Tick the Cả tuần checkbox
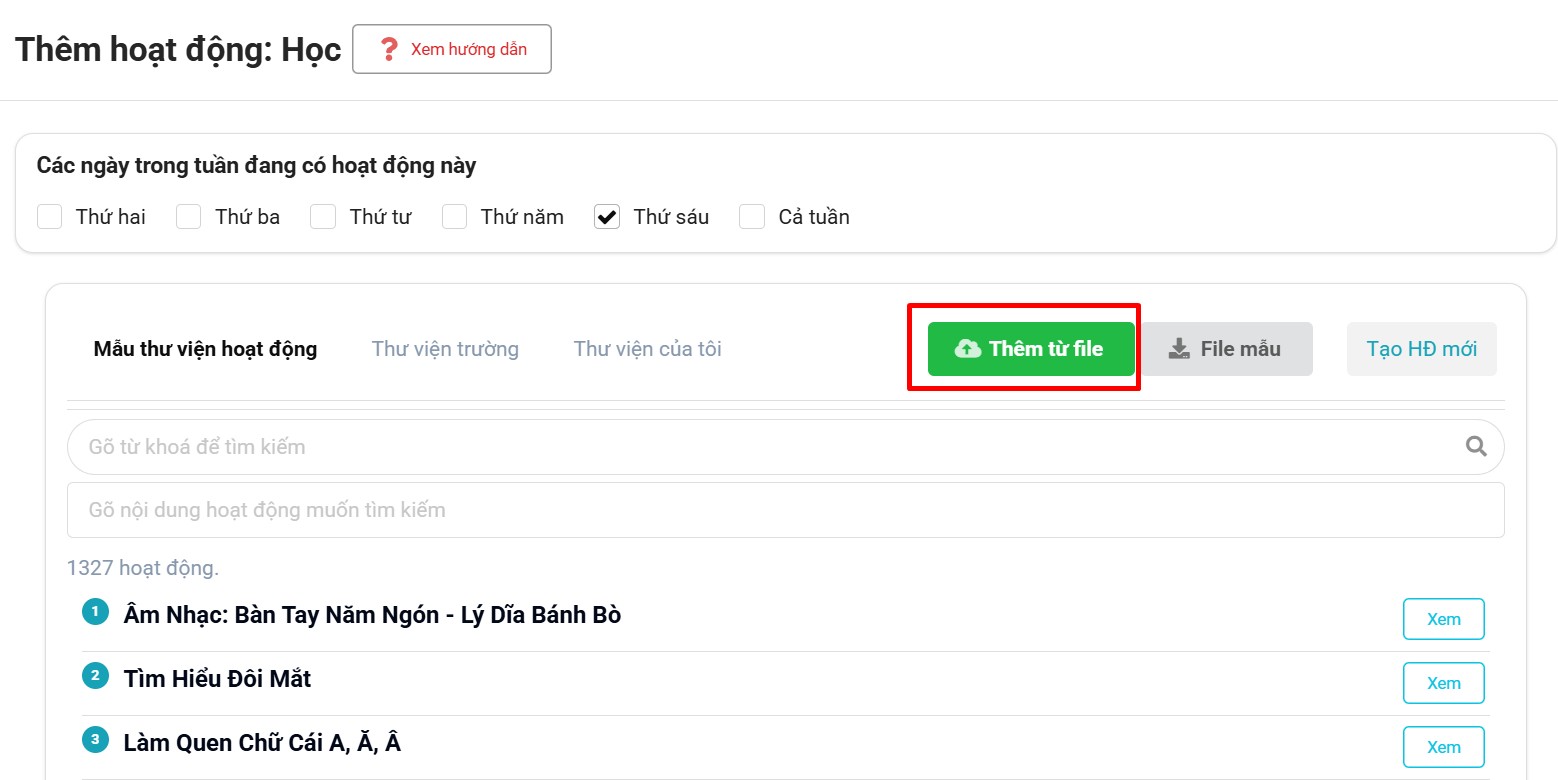Image resolution: width=1558 pixels, height=780 pixels. point(752,217)
